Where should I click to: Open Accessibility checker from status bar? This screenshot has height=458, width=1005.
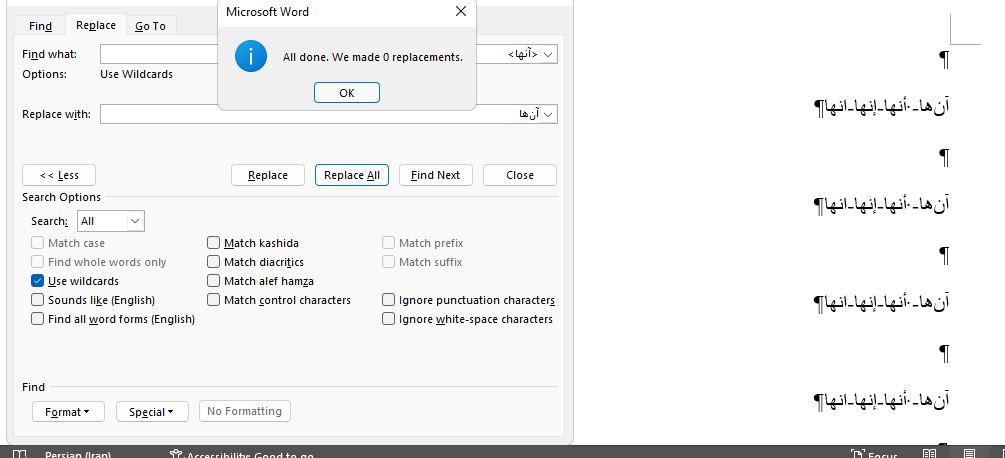click(x=242, y=454)
